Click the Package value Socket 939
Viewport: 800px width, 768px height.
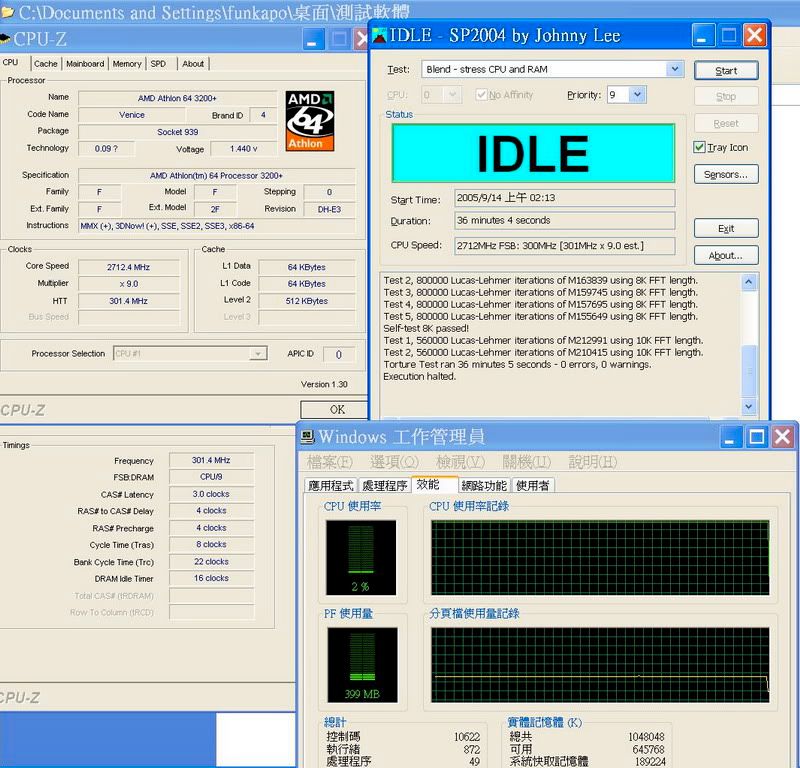pyautogui.click(x=178, y=132)
